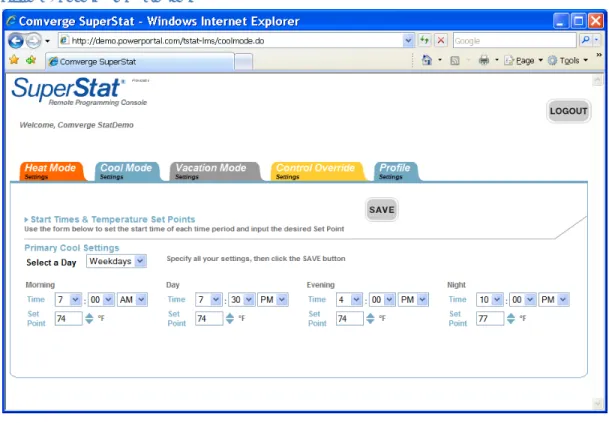Open the search provider dropdown arrow
The image size is (609, 423).
[596, 40]
